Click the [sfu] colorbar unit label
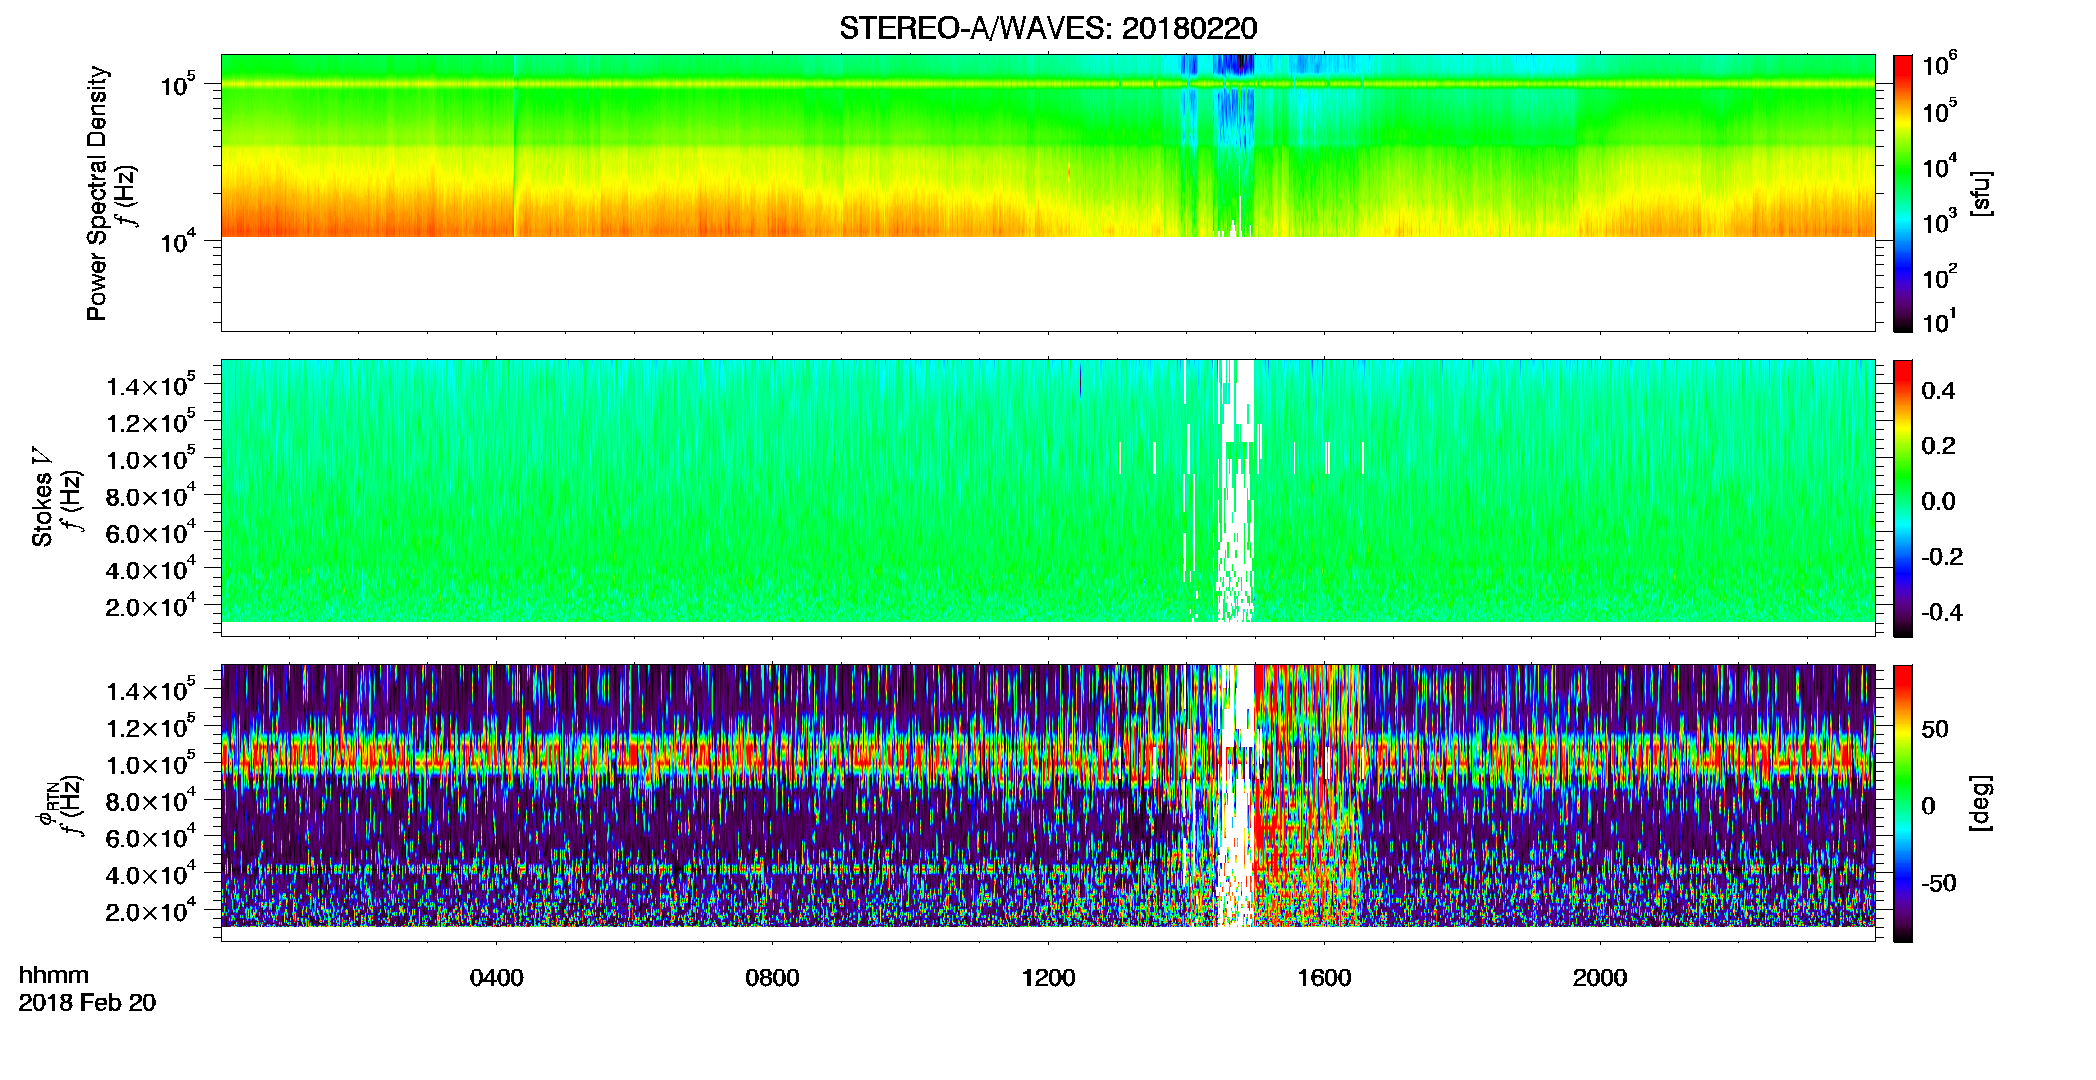The image size is (2096, 1080). [x=1981, y=193]
